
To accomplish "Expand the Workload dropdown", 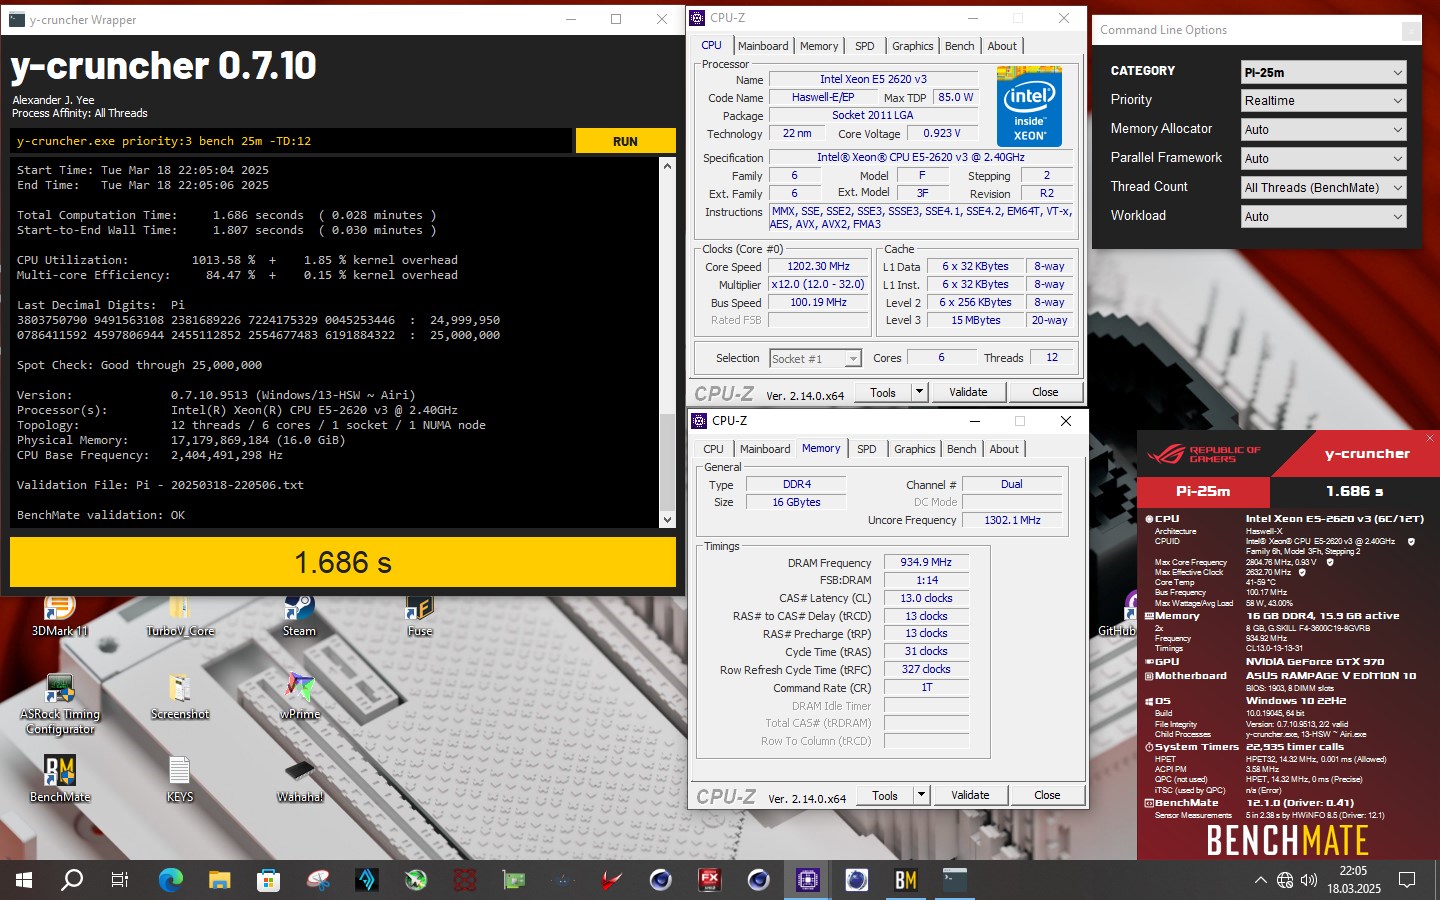I will pyautogui.click(x=1324, y=216).
